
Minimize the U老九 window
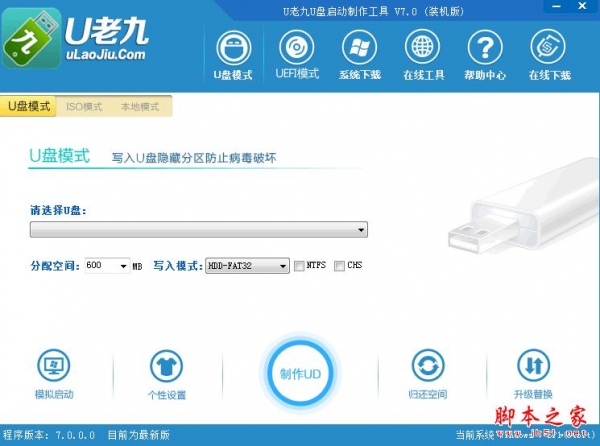556,6
